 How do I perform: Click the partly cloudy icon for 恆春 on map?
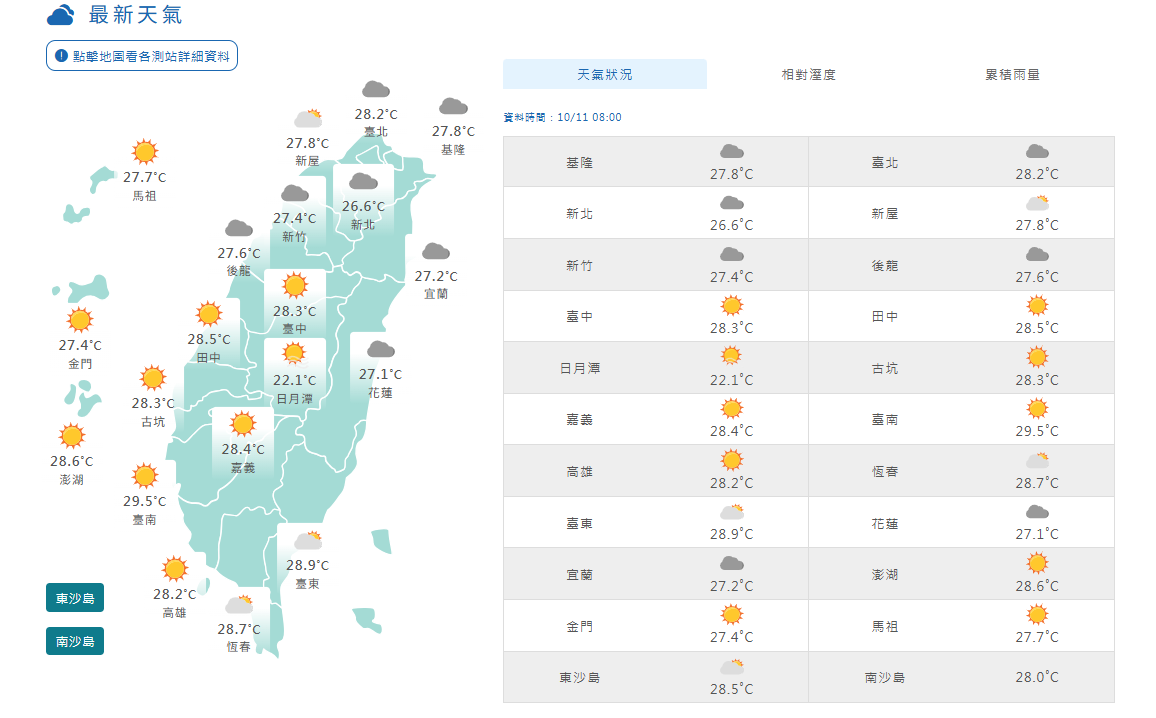coord(239,604)
